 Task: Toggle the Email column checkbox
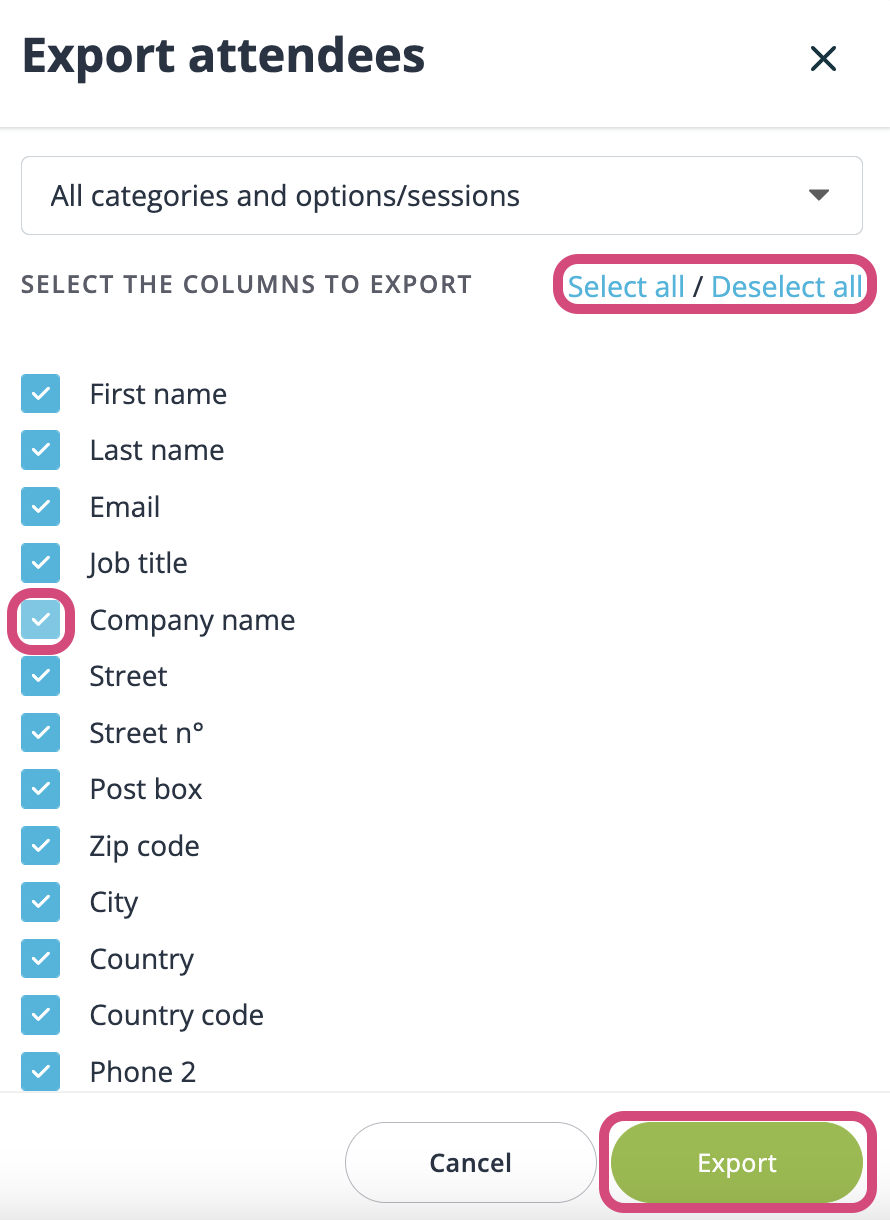tap(40, 506)
